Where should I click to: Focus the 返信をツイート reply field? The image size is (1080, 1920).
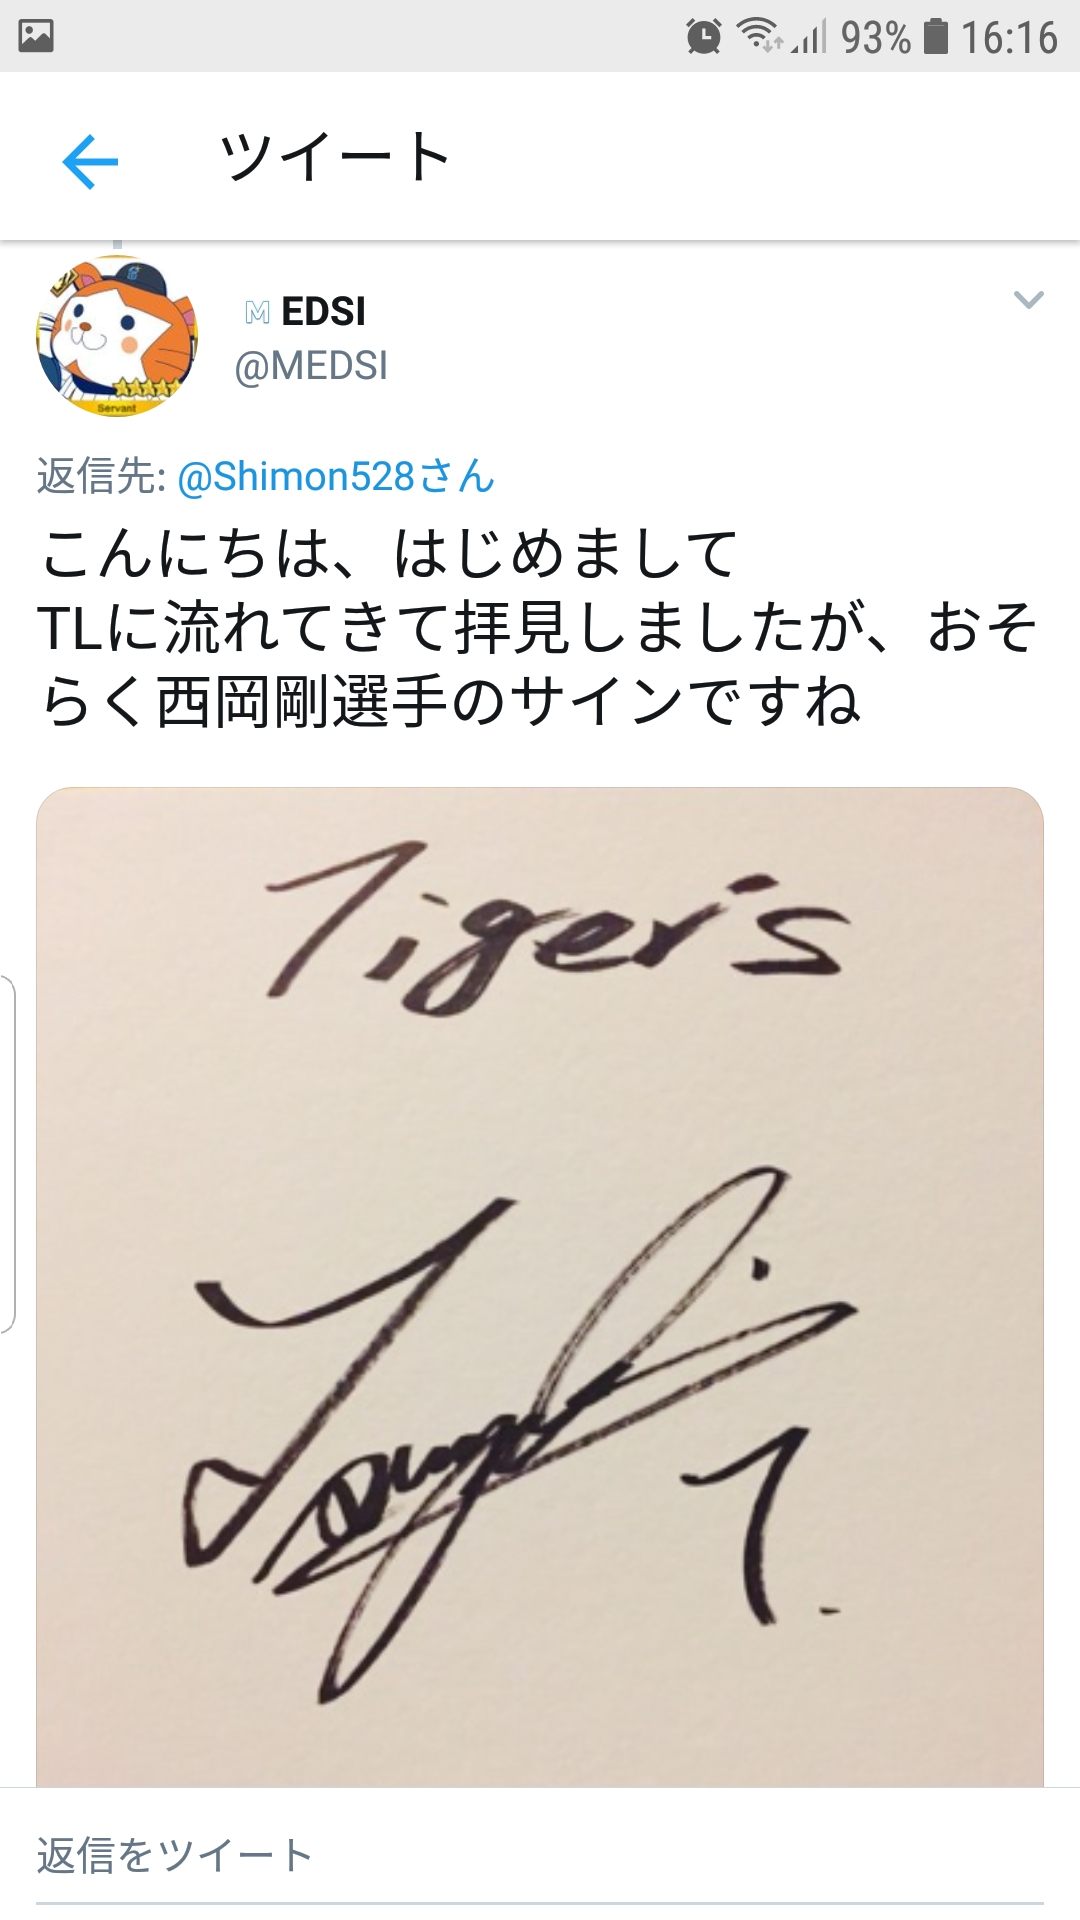(540, 1856)
